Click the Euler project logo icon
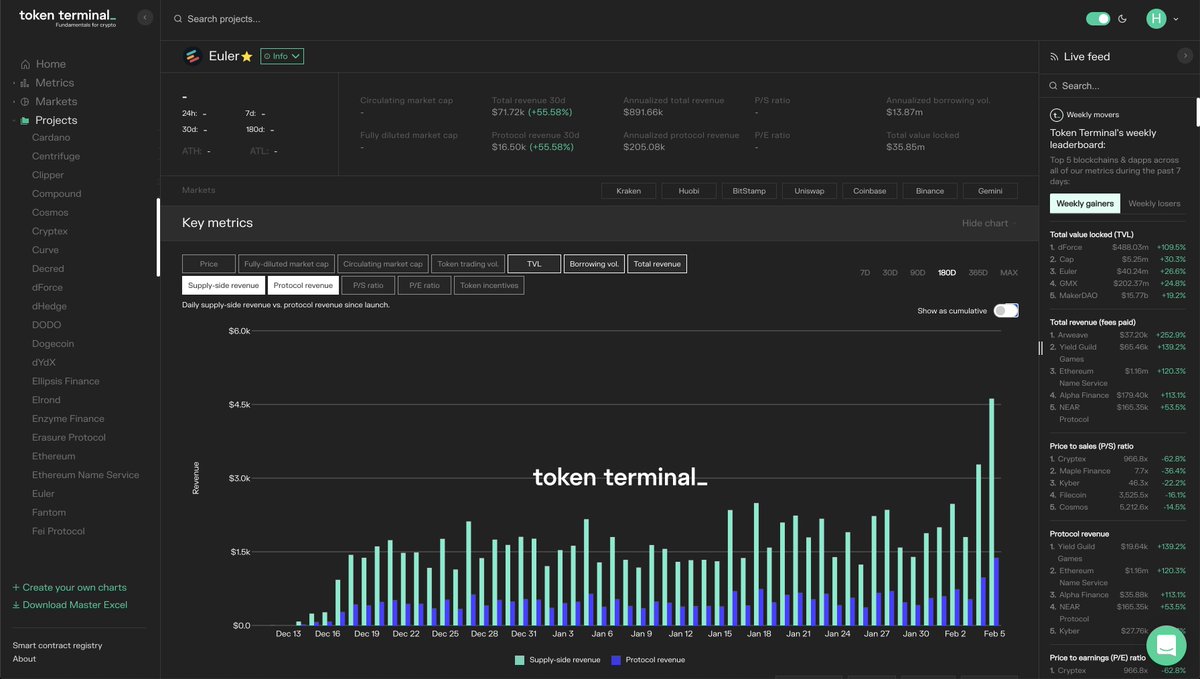The height and width of the screenshot is (679, 1200). tap(192, 56)
